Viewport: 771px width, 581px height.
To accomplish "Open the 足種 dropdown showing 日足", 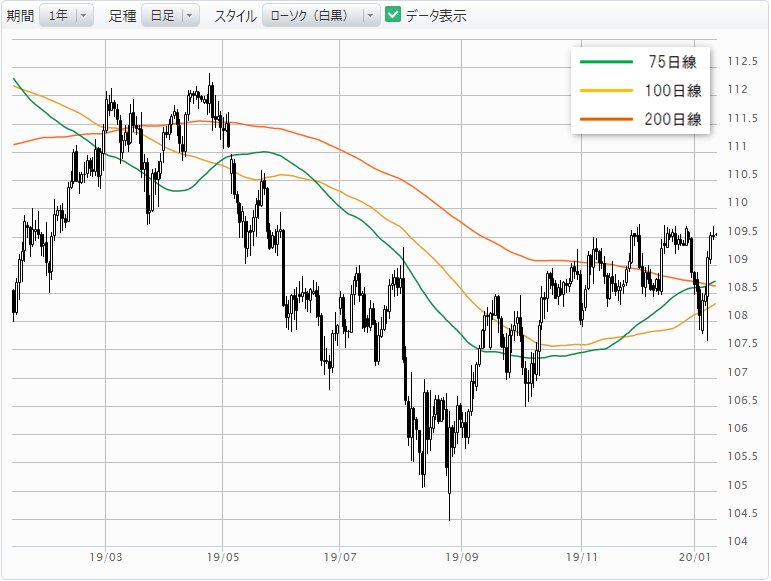I will coord(171,16).
